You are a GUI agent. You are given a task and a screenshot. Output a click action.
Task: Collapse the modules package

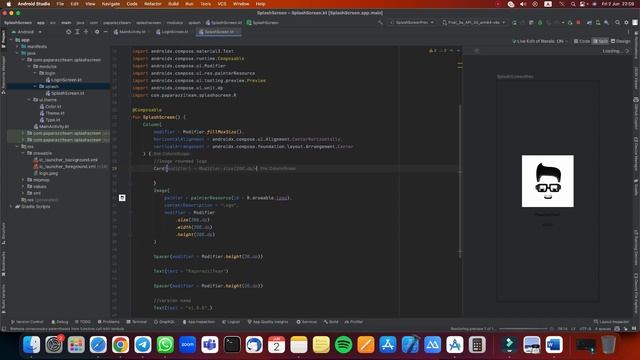coord(29,67)
